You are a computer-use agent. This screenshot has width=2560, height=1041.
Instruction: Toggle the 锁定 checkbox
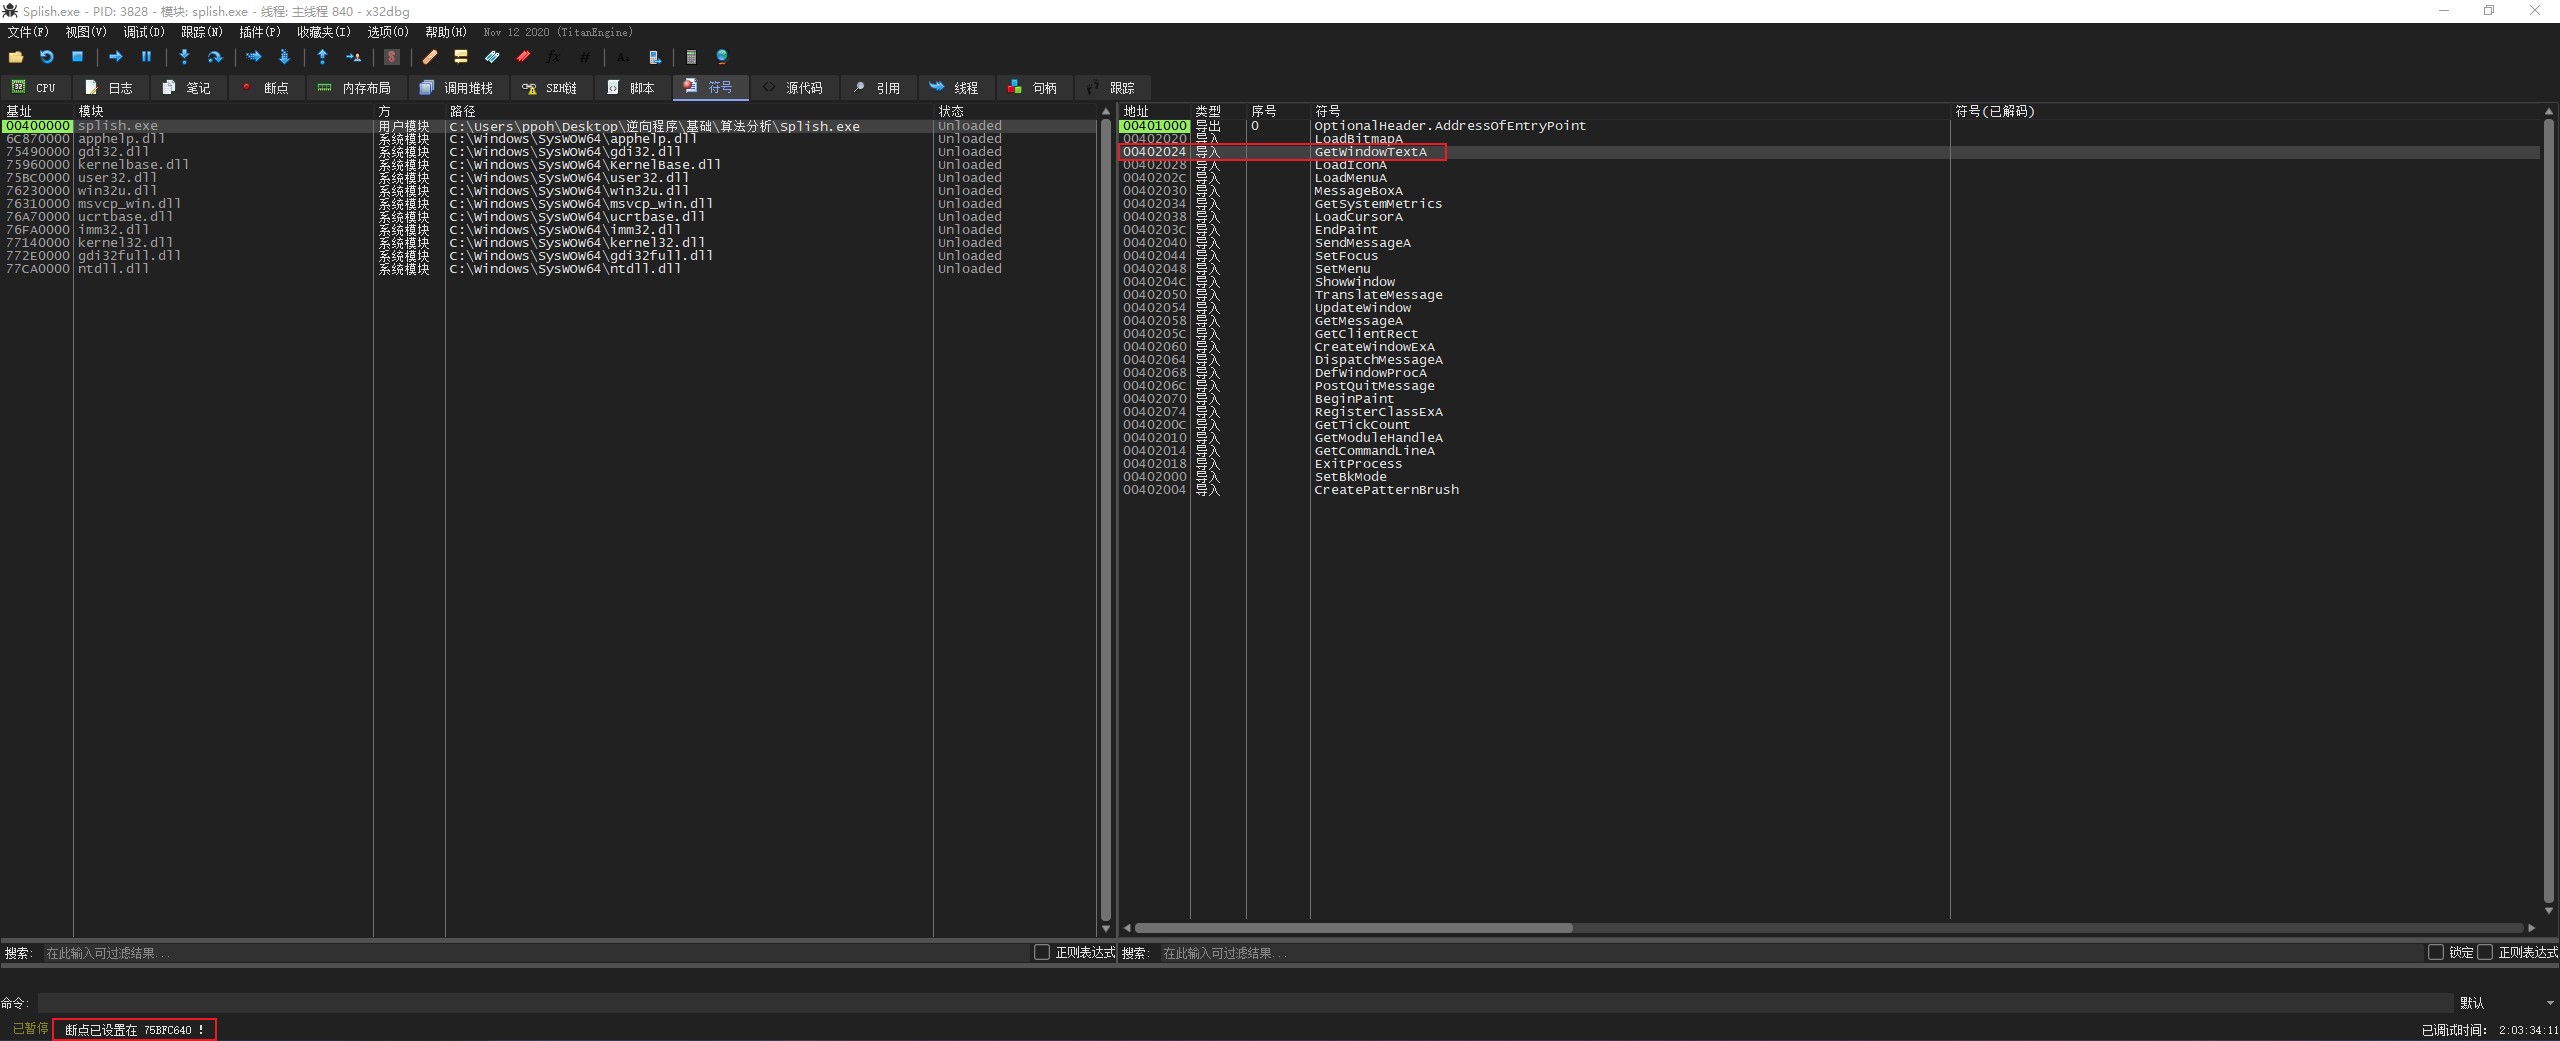click(x=2436, y=952)
